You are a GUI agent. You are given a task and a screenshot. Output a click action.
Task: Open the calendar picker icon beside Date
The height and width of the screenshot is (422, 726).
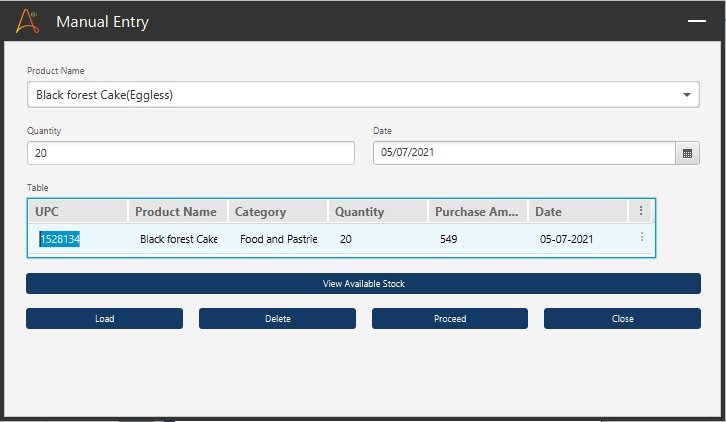click(687, 153)
